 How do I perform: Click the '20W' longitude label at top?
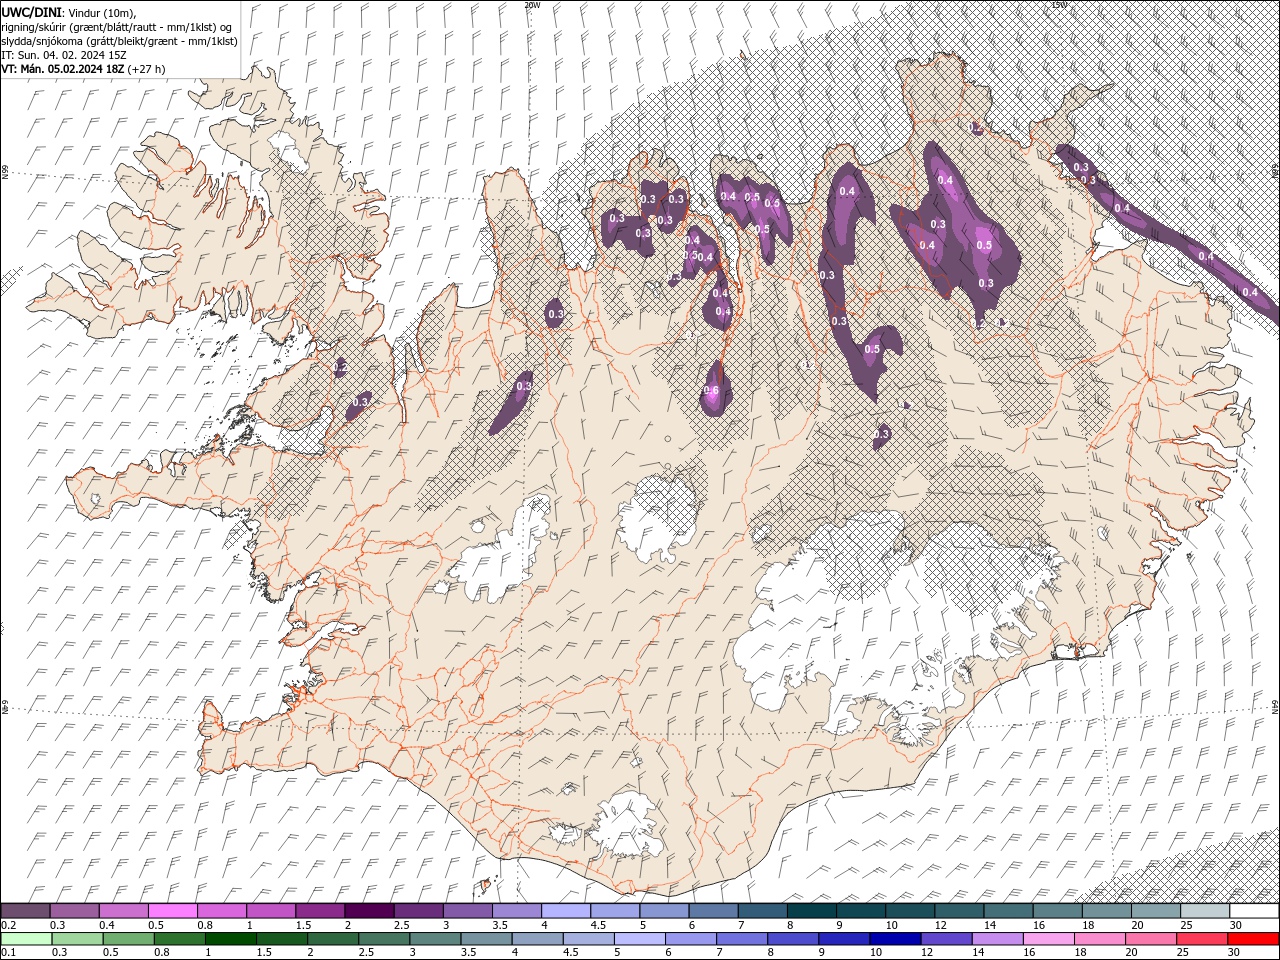(531, 5)
